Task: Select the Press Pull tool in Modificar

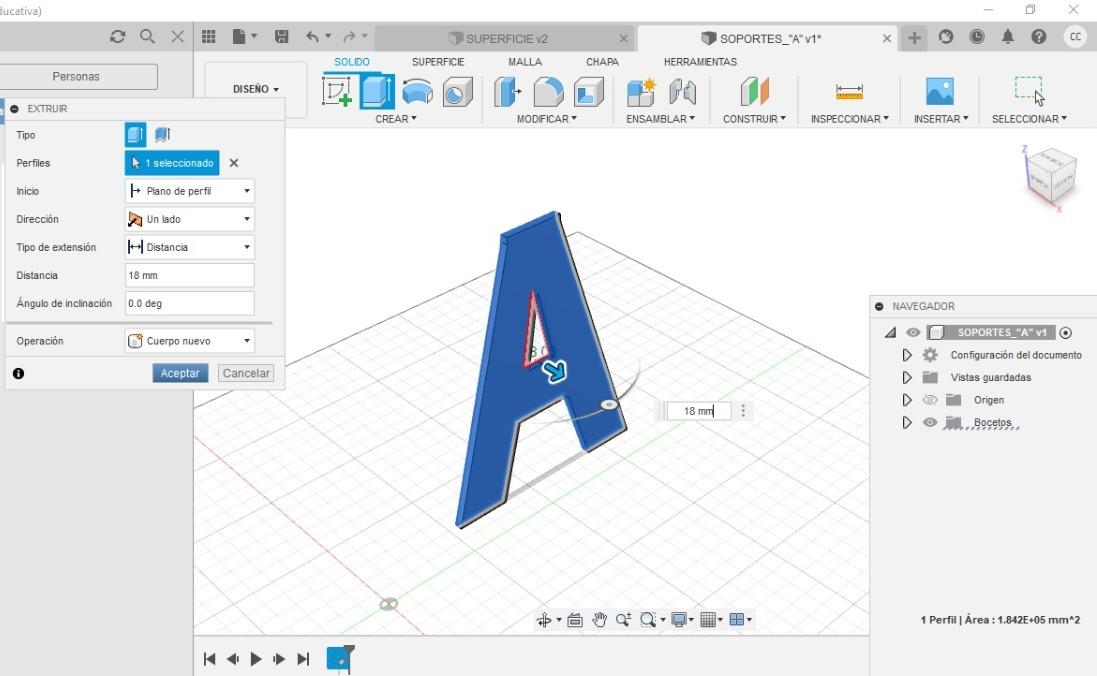Action: tap(507, 92)
